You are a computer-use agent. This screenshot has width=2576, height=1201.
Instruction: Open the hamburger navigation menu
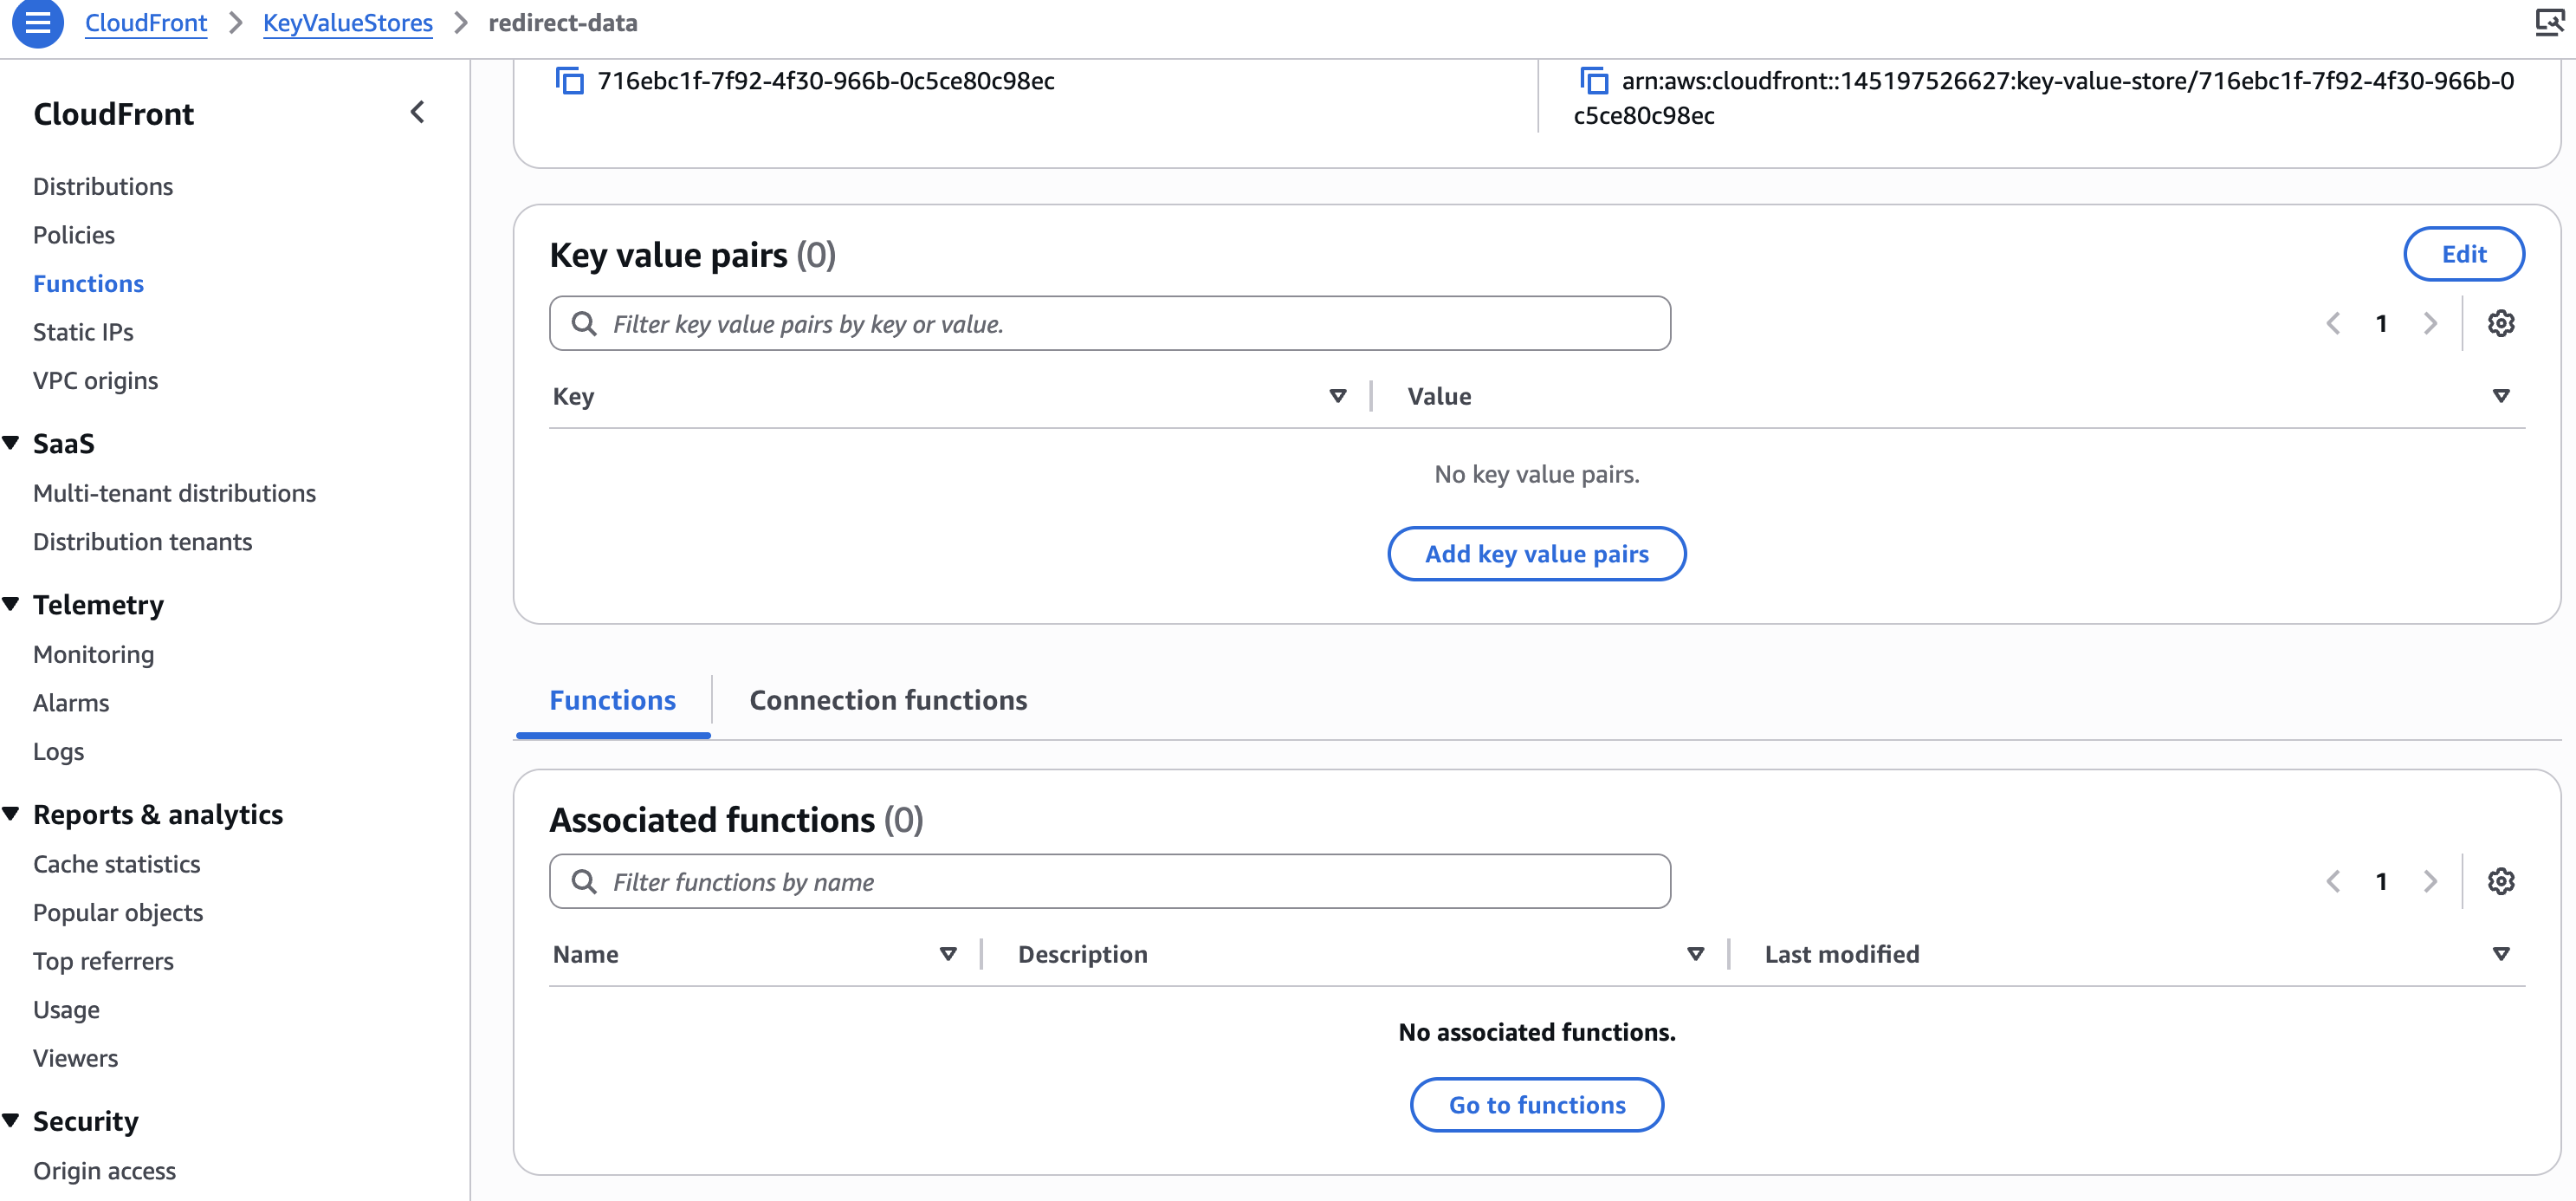click(x=37, y=22)
